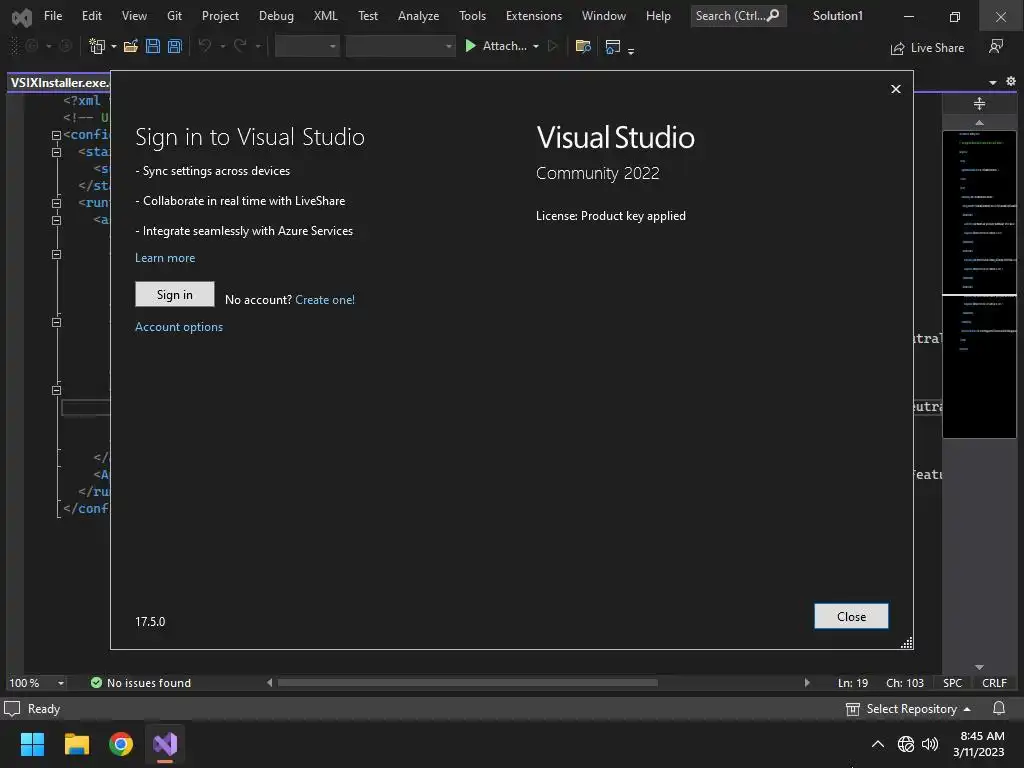This screenshot has height=768, width=1024.
Task: Click the Navigate Forward toolbar icon
Action: coord(65,46)
